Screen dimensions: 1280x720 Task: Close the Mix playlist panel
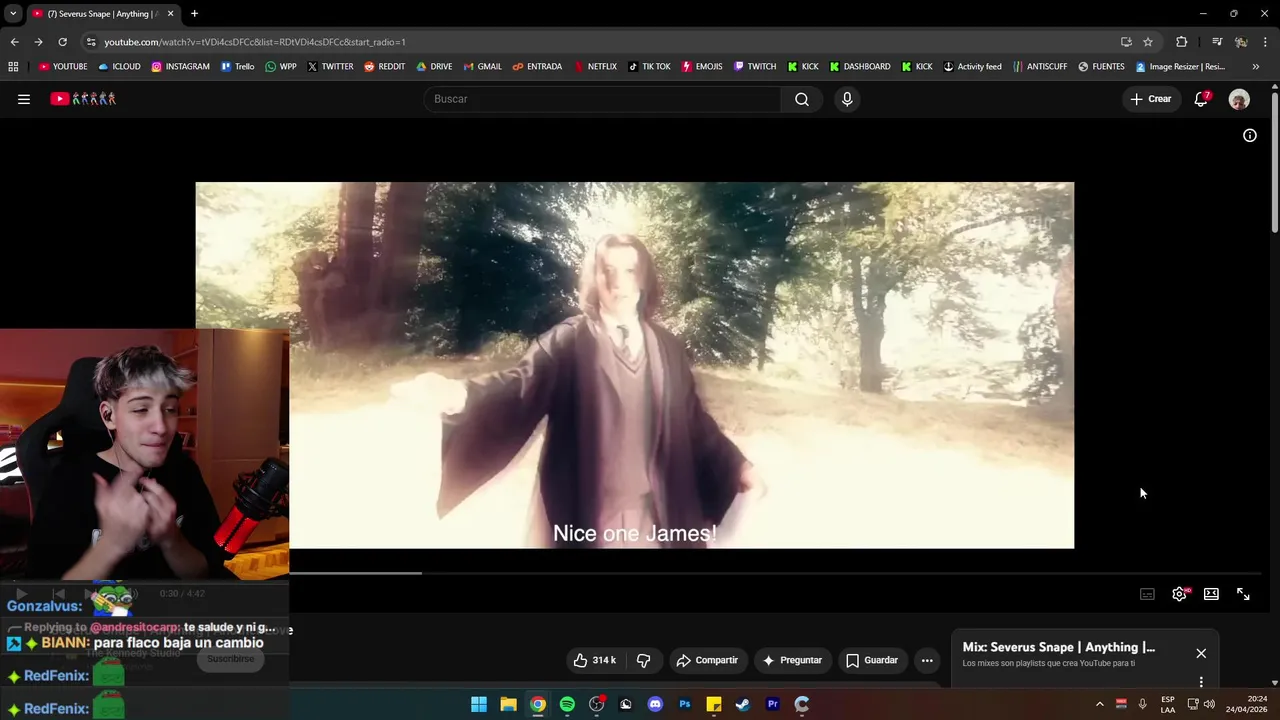tap(1201, 653)
